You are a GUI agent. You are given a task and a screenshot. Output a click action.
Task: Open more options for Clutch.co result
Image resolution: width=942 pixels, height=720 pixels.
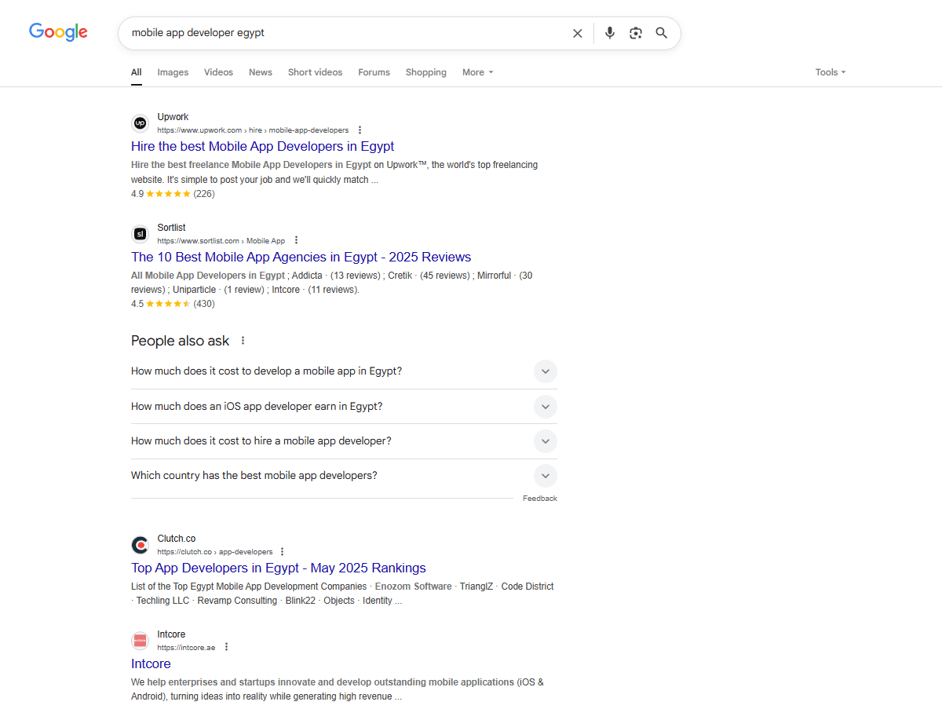(282, 552)
